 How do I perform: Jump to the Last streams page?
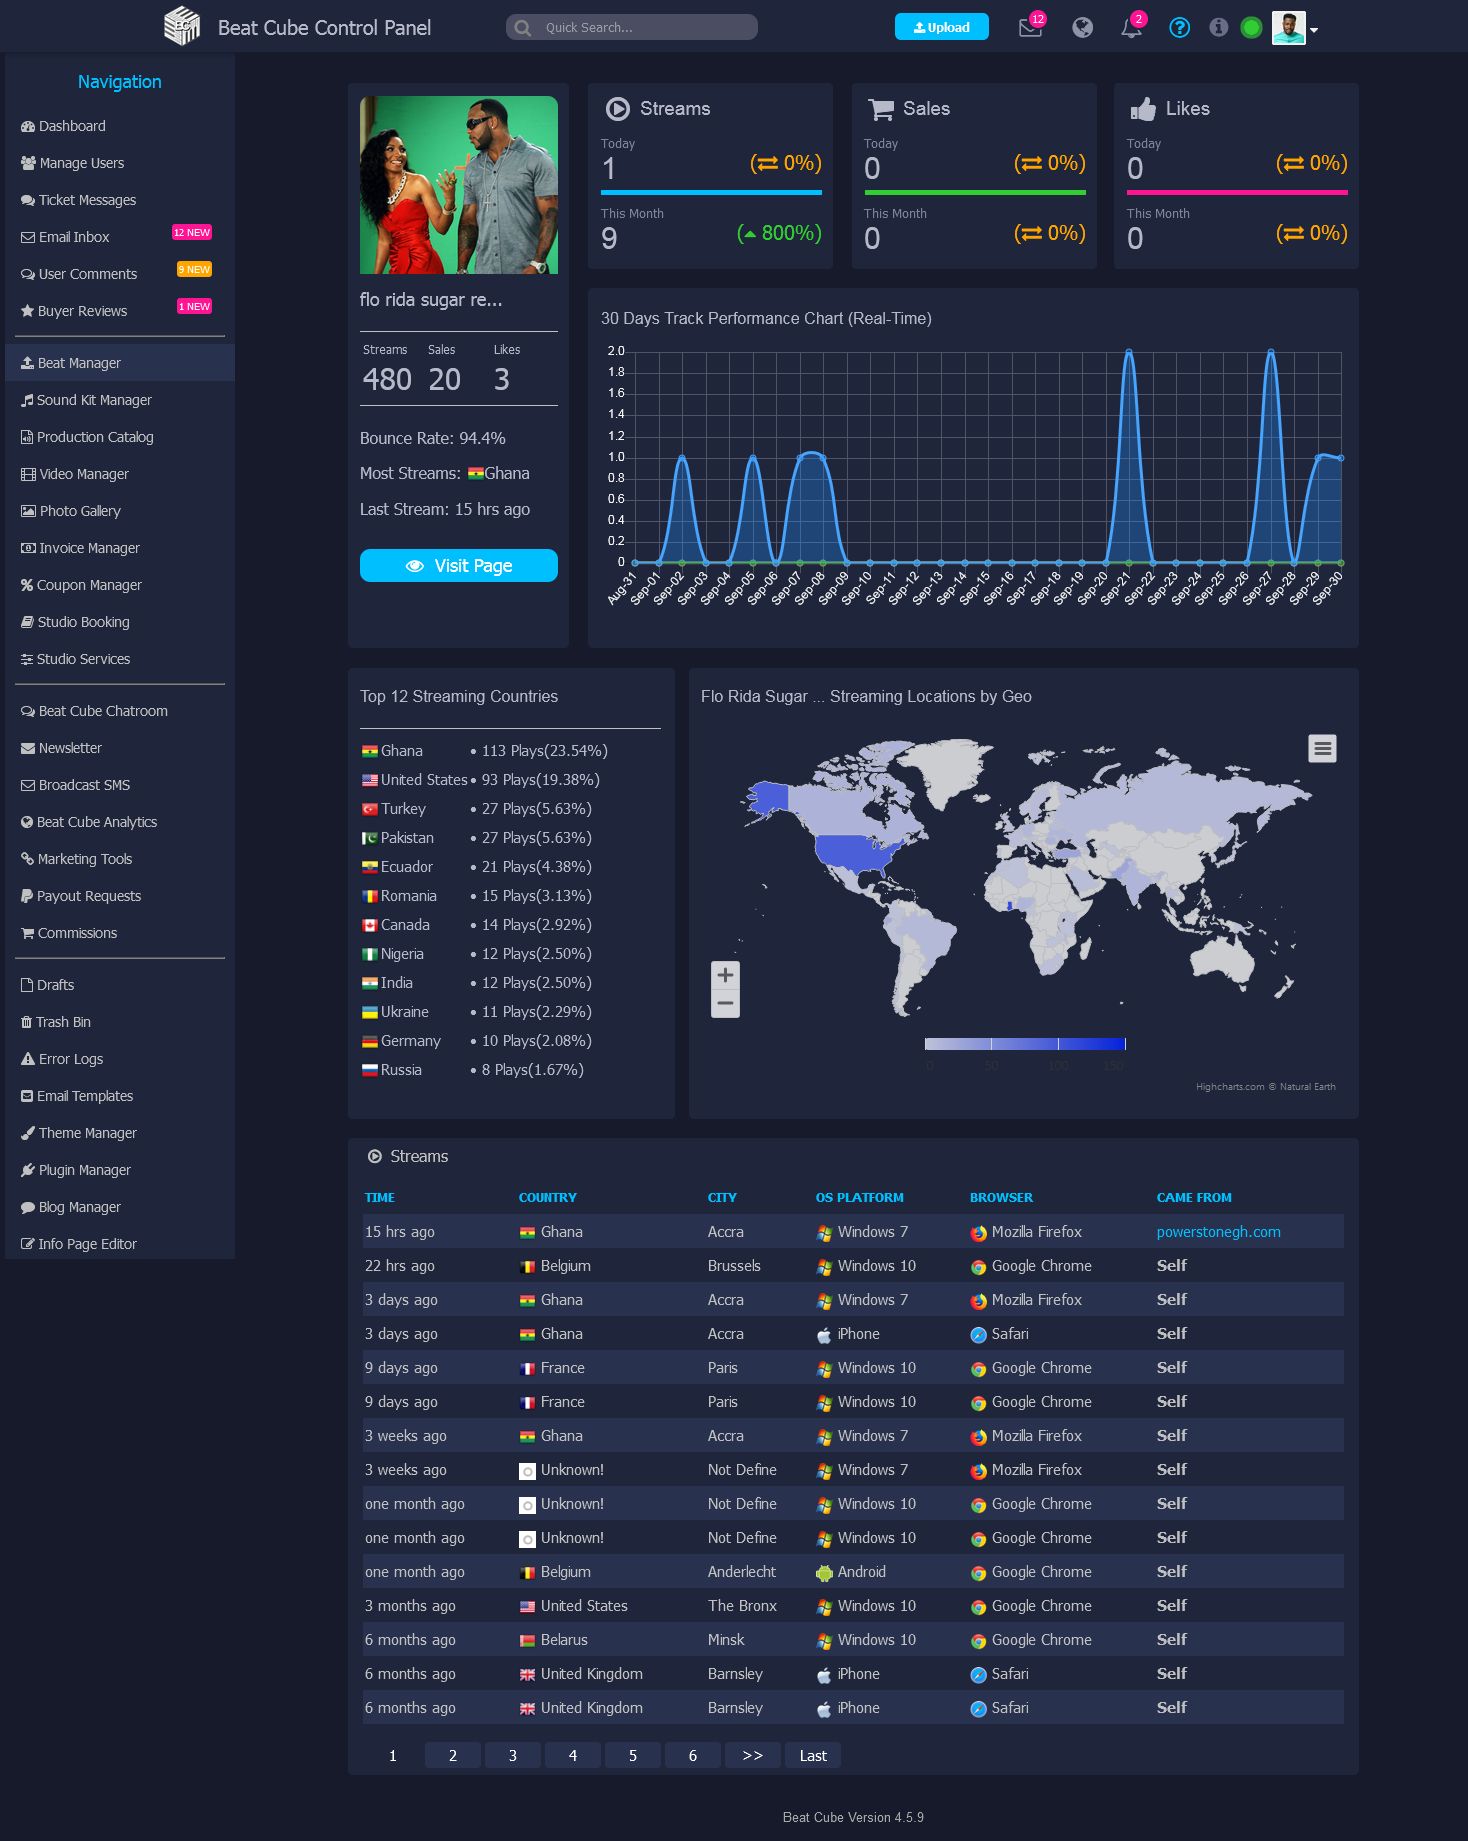click(813, 1755)
